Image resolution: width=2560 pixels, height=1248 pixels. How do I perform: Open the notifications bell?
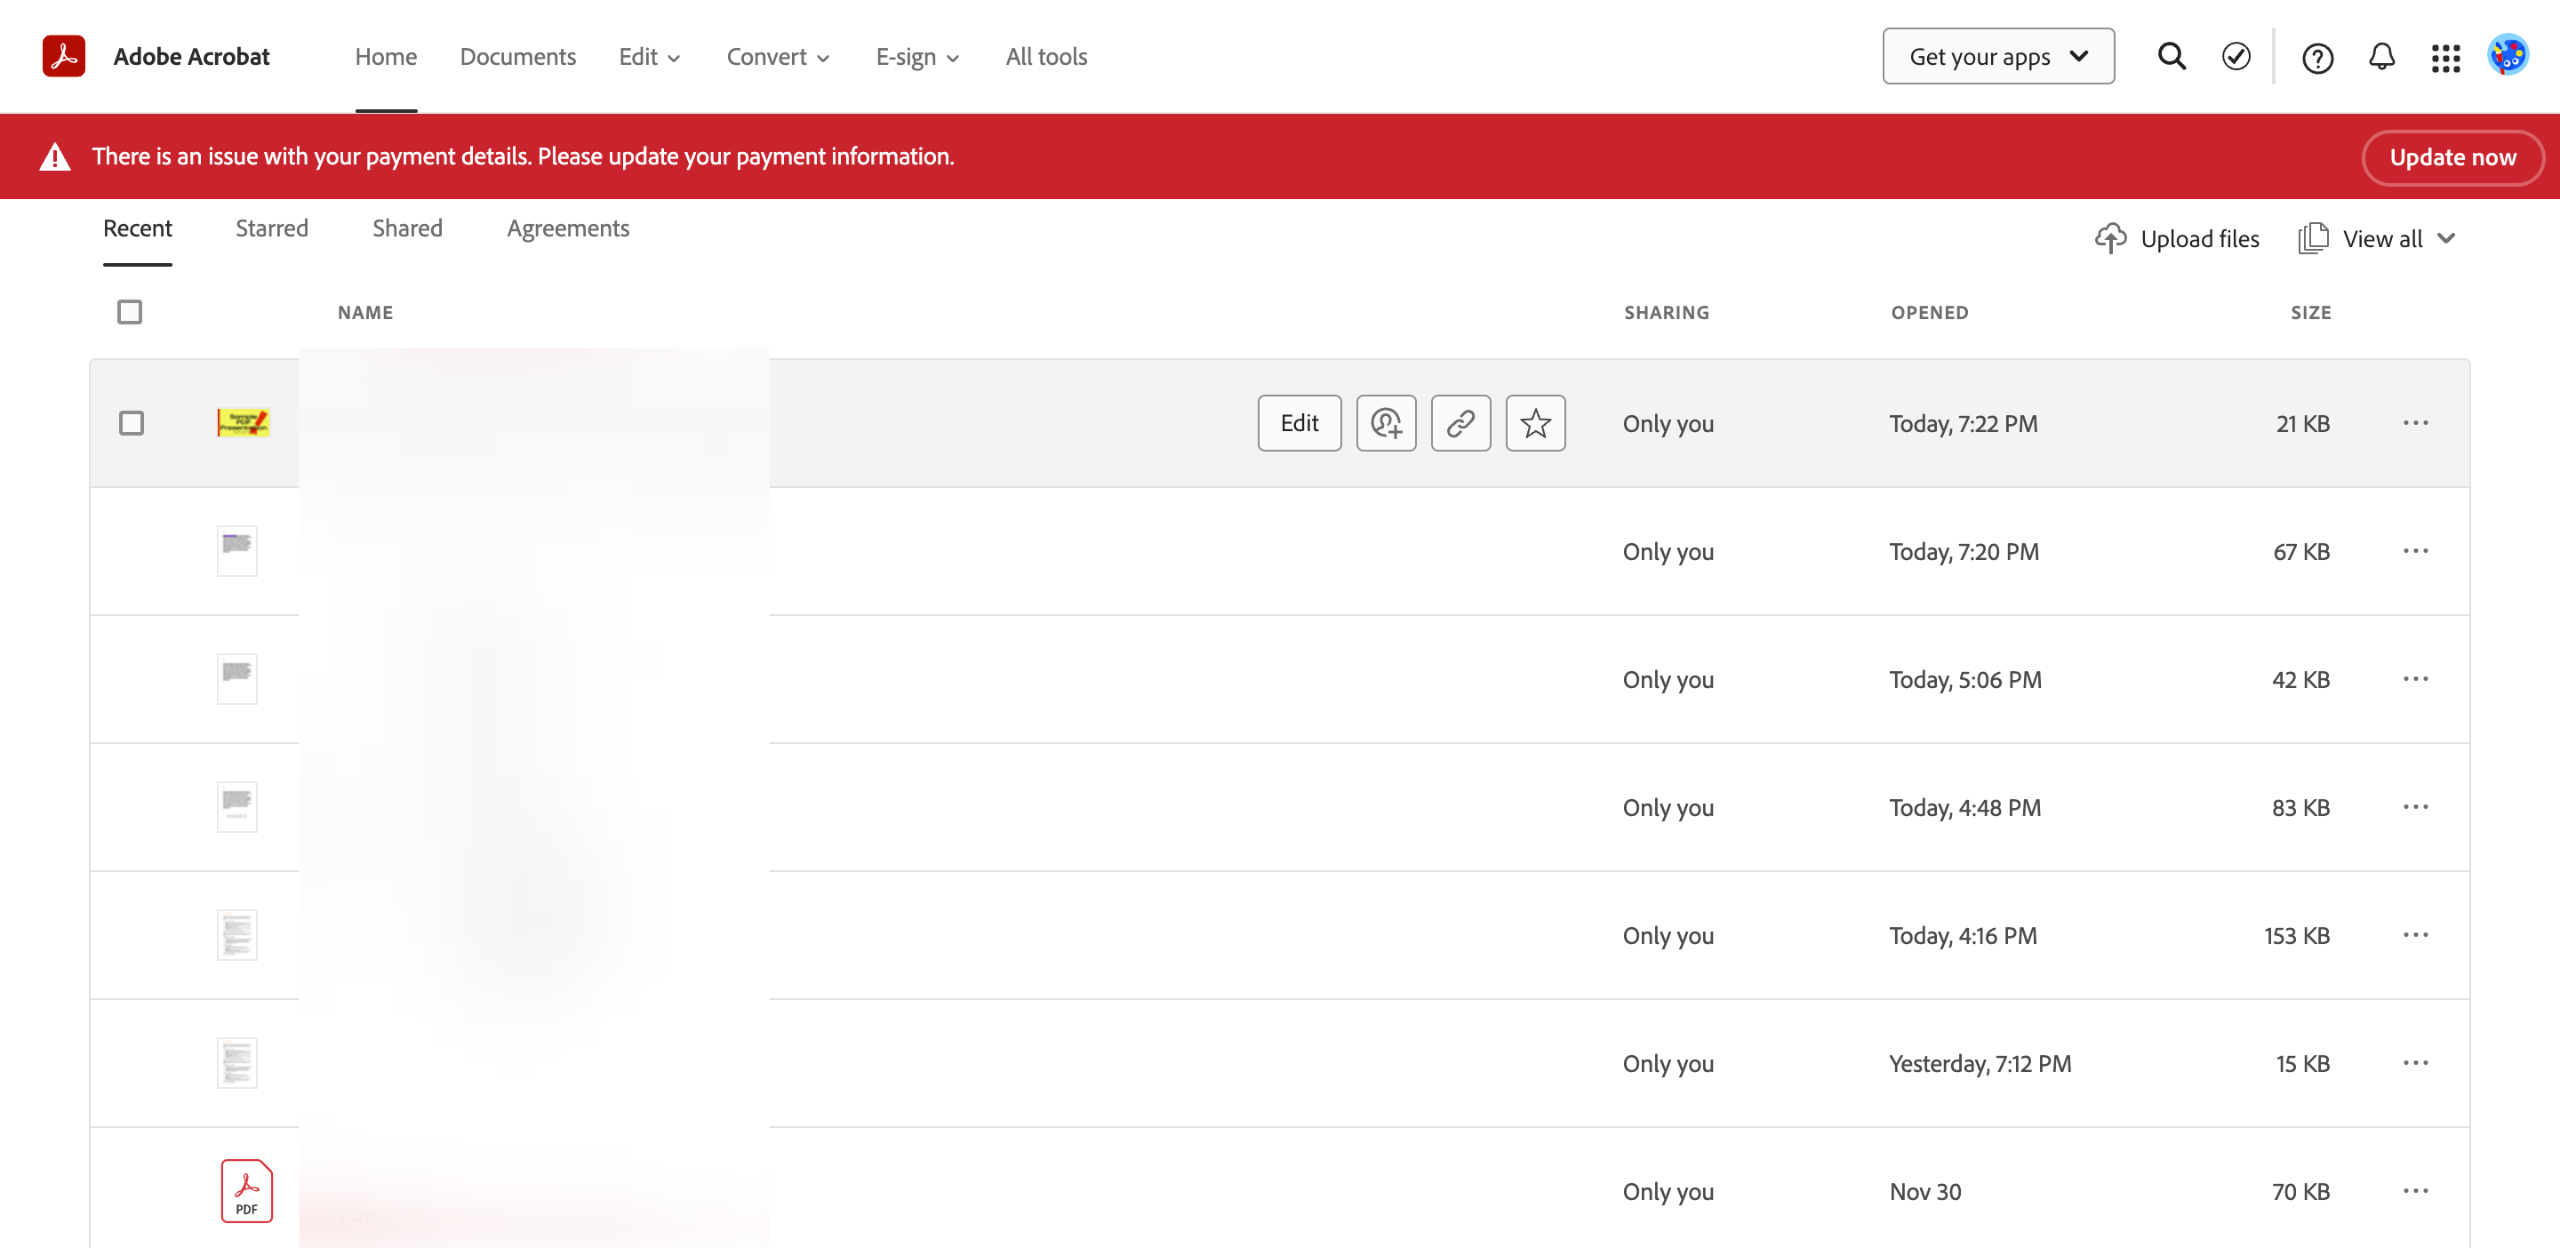click(2382, 57)
